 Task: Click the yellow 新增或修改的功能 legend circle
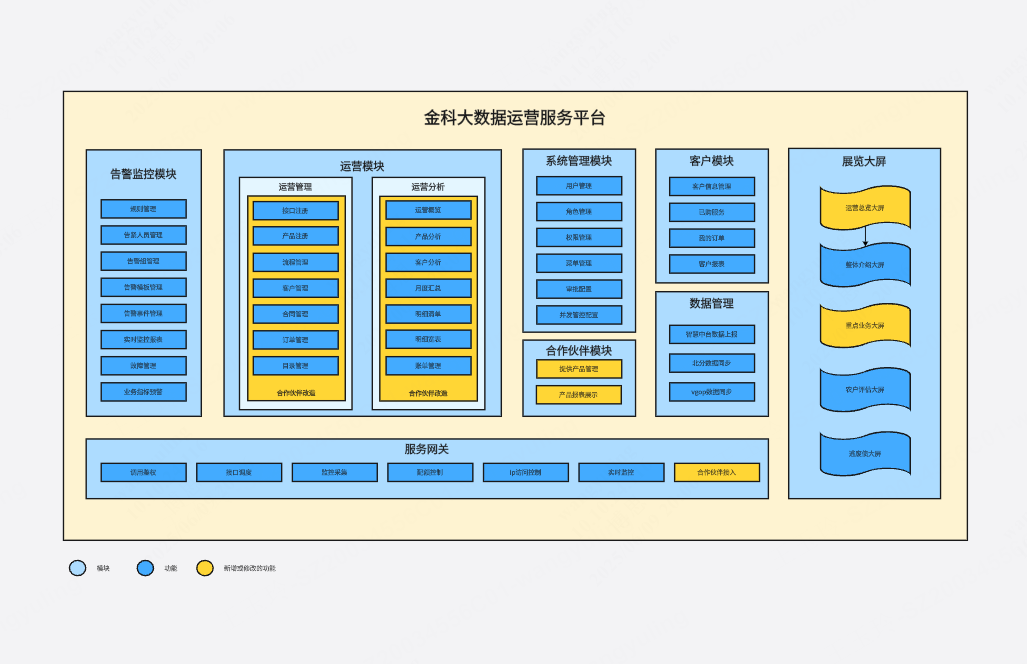point(205,568)
